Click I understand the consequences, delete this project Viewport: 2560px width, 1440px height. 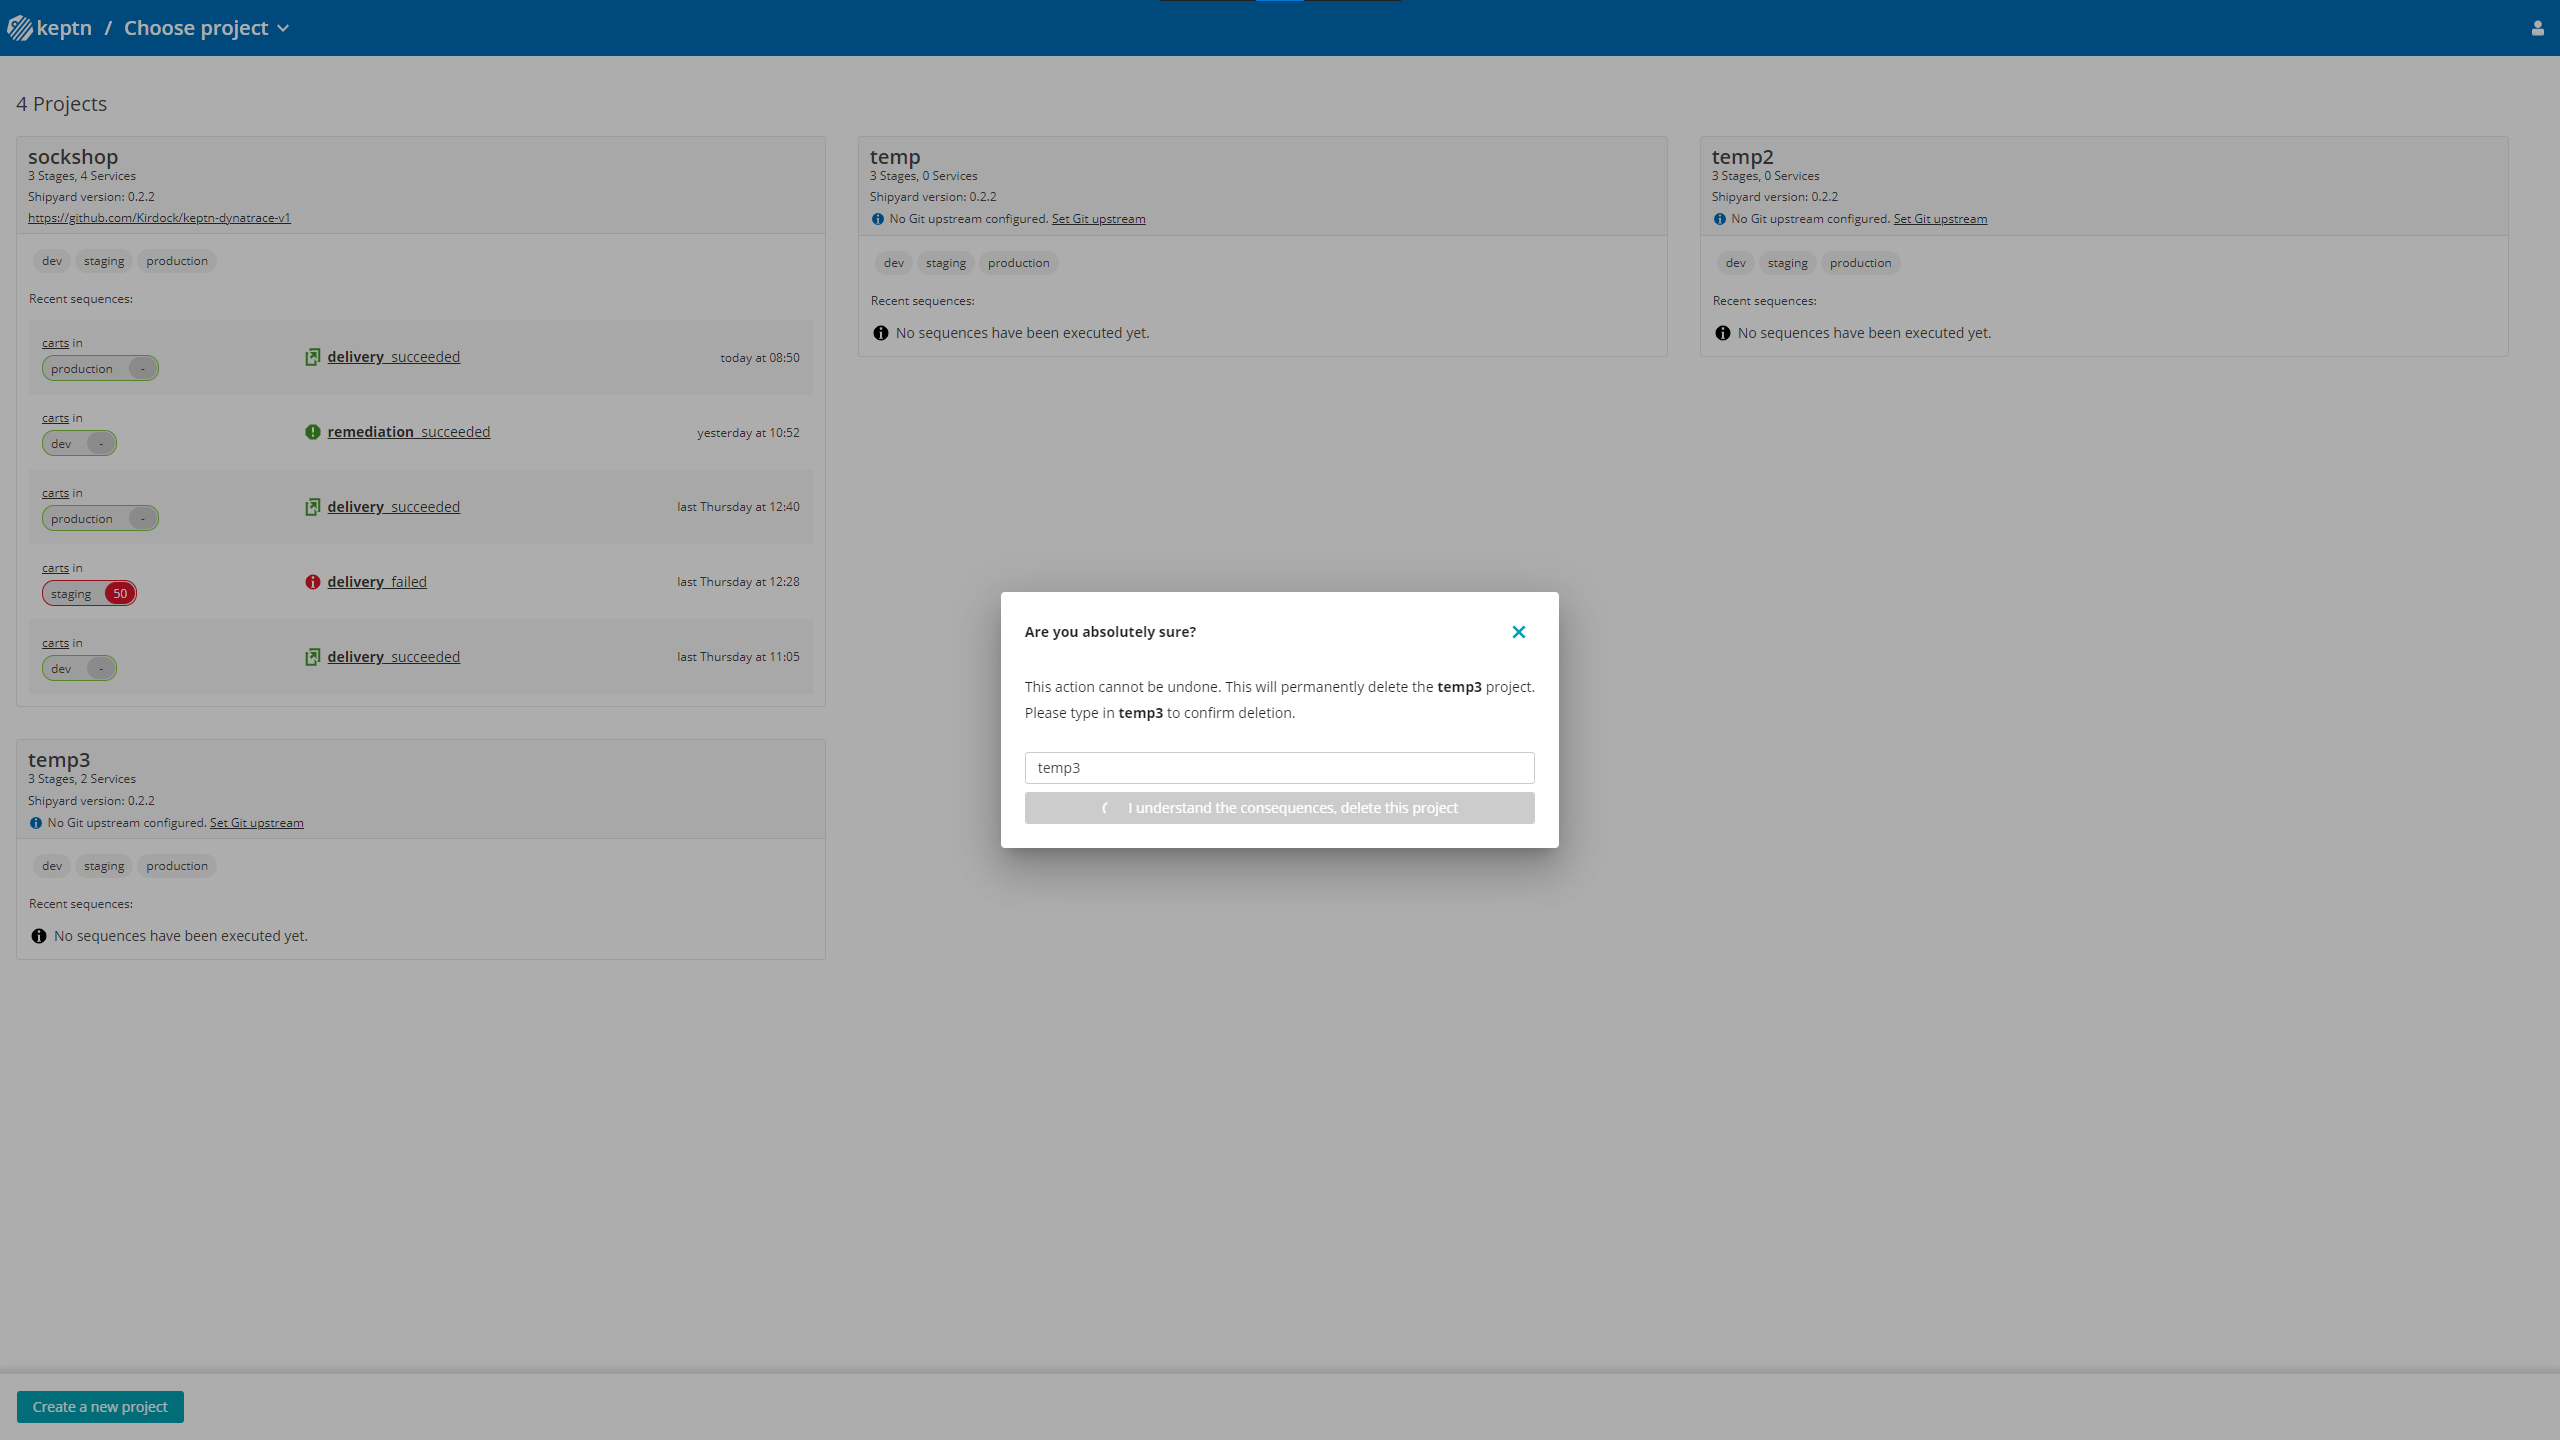[1279, 807]
